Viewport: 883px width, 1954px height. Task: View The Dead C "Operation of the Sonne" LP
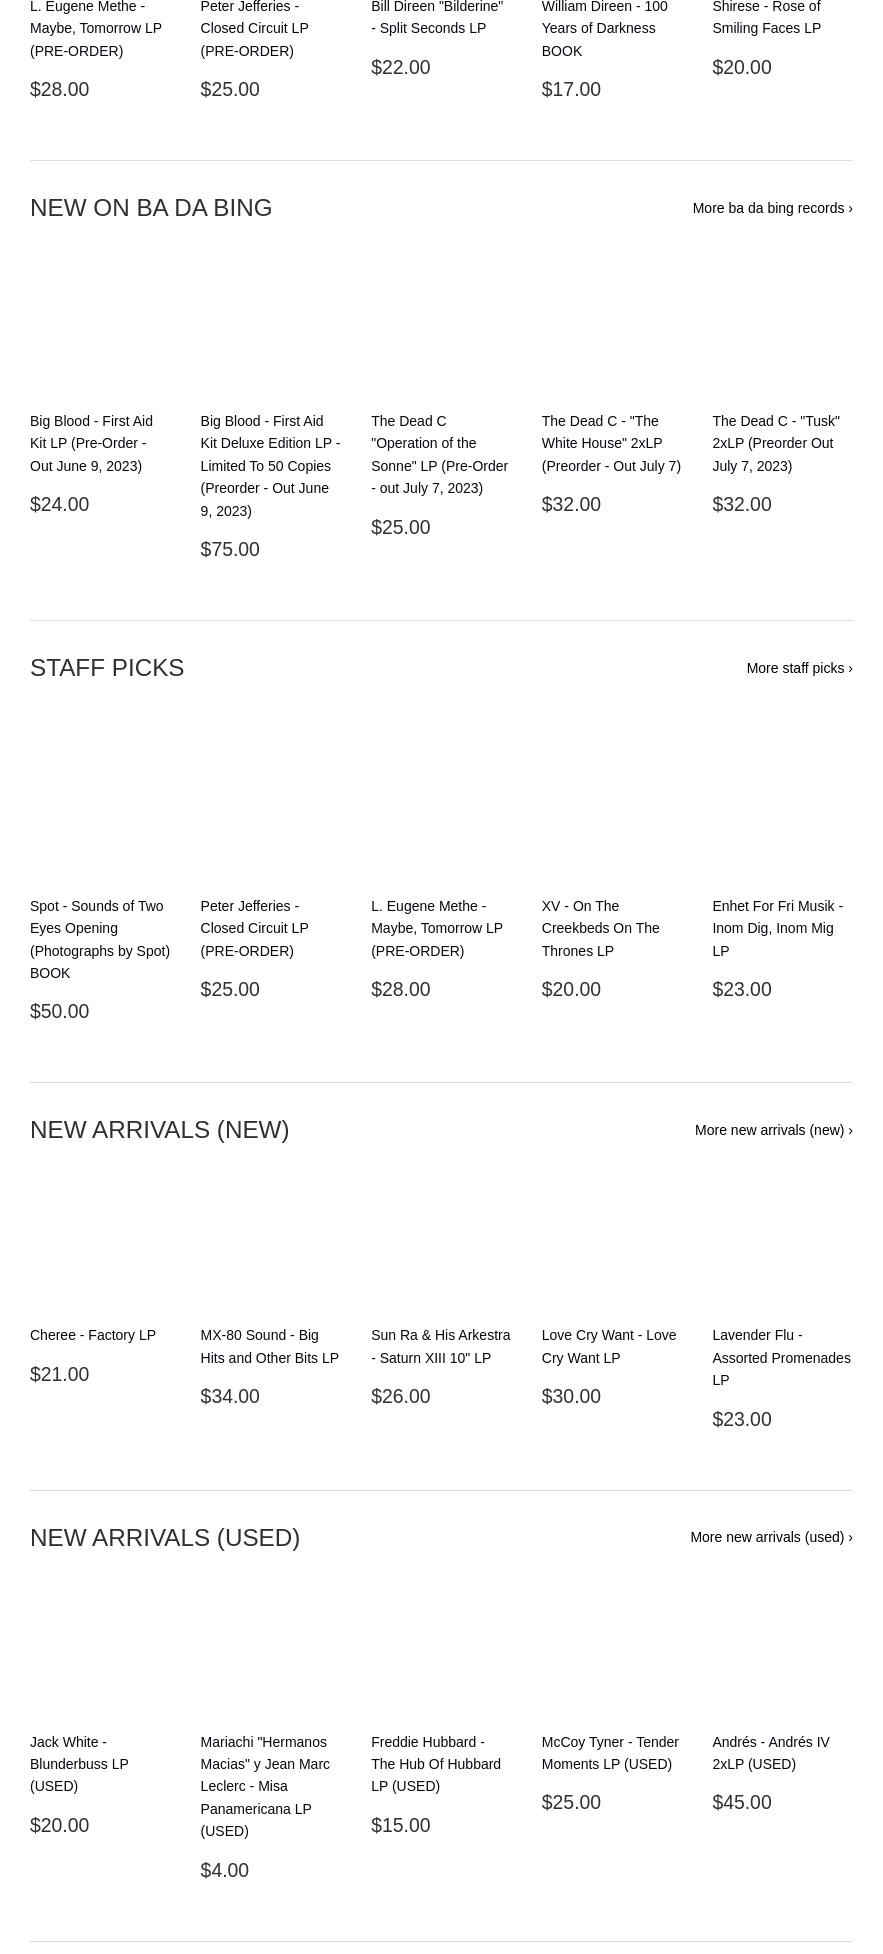pos(439,454)
